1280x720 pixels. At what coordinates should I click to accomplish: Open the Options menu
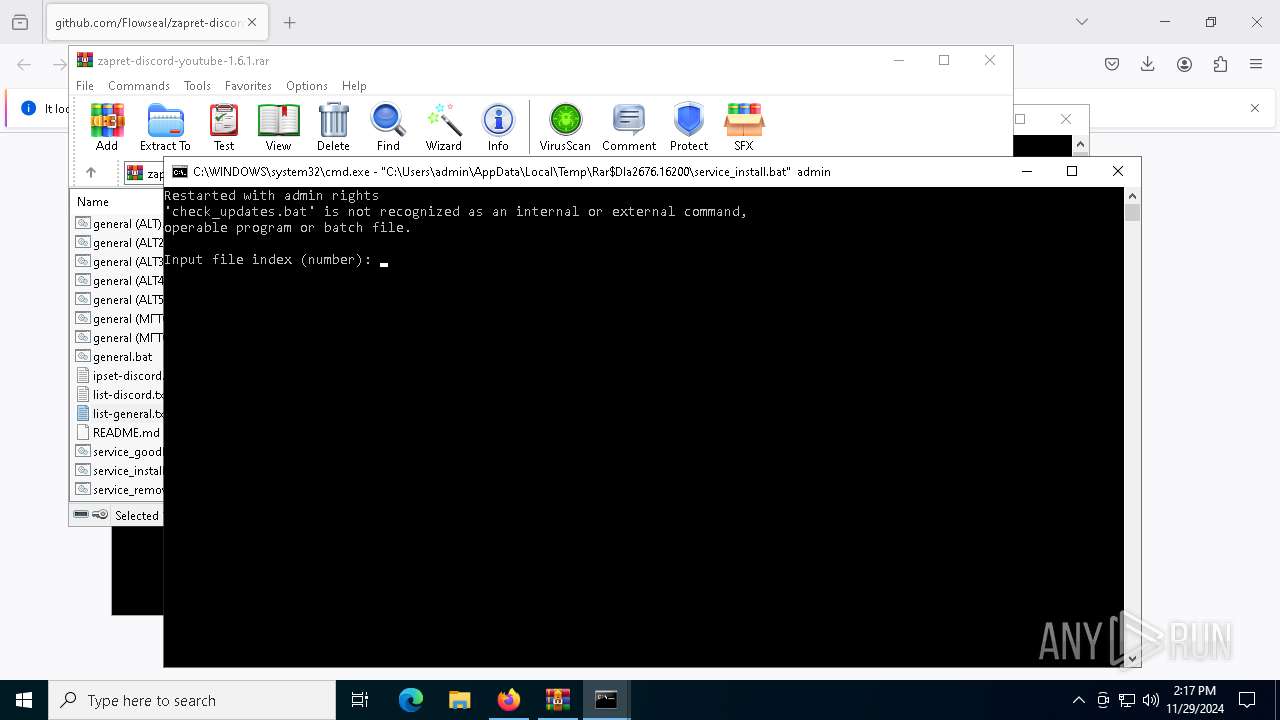pos(307,86)
